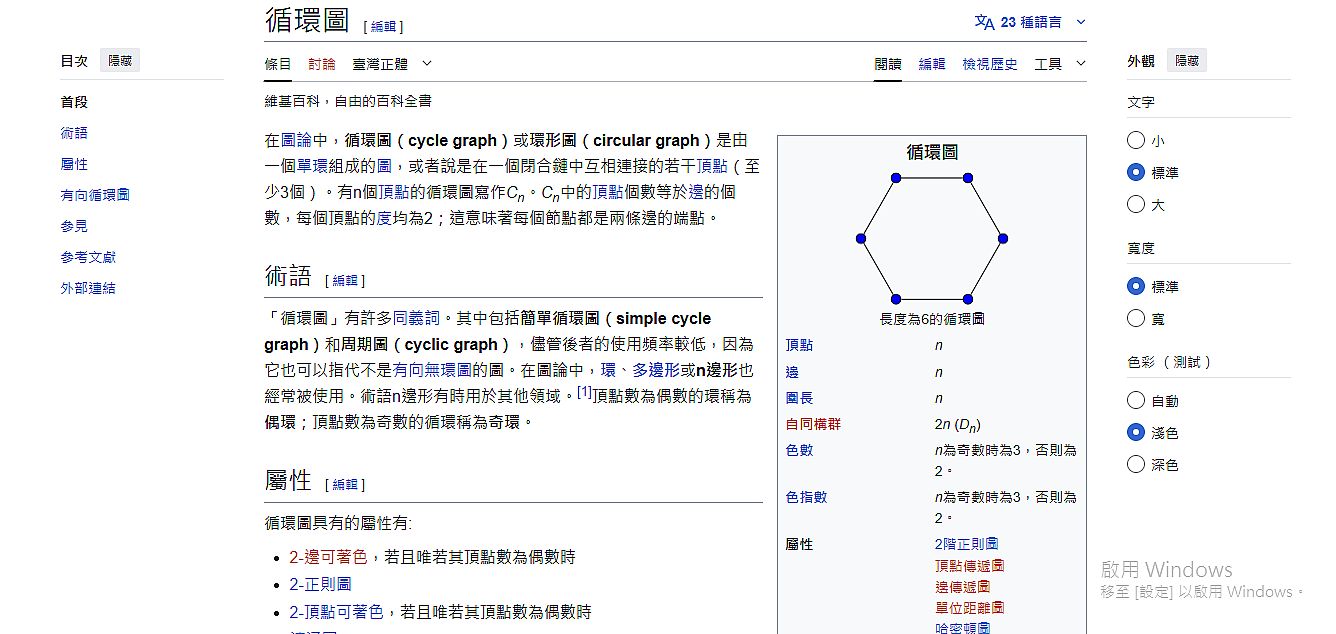Expand the 23 種語言 language dropdown
Viewport: 1336px width, 634px height.
coord(1031,22)
